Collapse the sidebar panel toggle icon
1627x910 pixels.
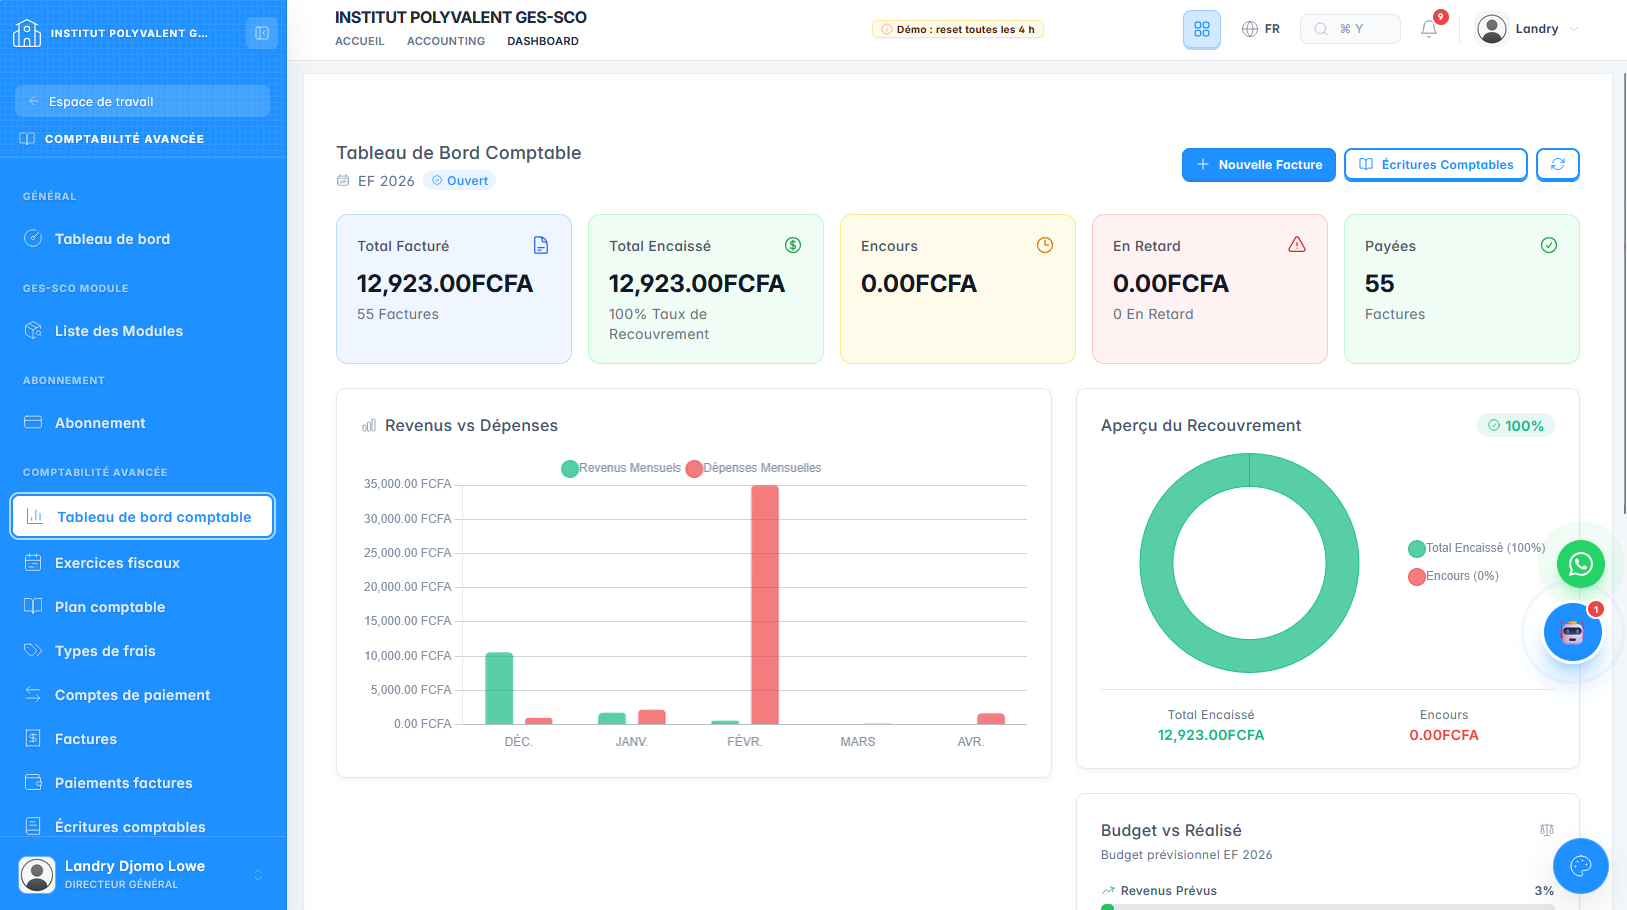pos(262,33)
